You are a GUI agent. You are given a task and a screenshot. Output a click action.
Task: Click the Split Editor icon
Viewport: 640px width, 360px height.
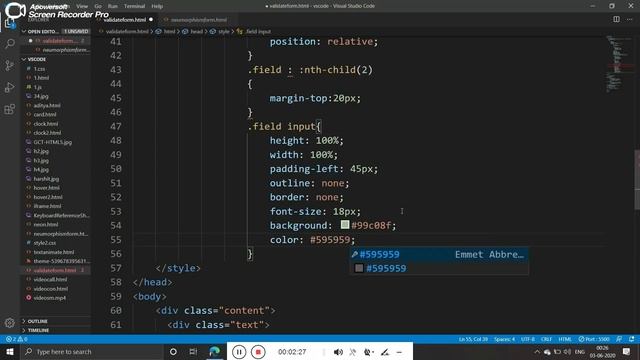pos(616,19)
